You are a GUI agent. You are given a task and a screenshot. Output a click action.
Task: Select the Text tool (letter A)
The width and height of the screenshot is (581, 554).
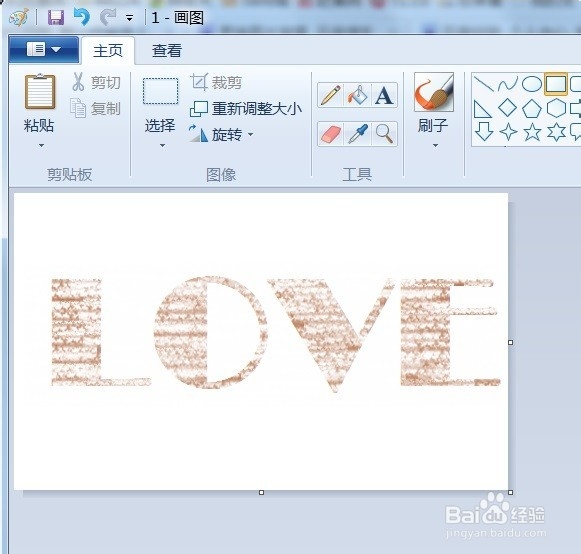384,95
